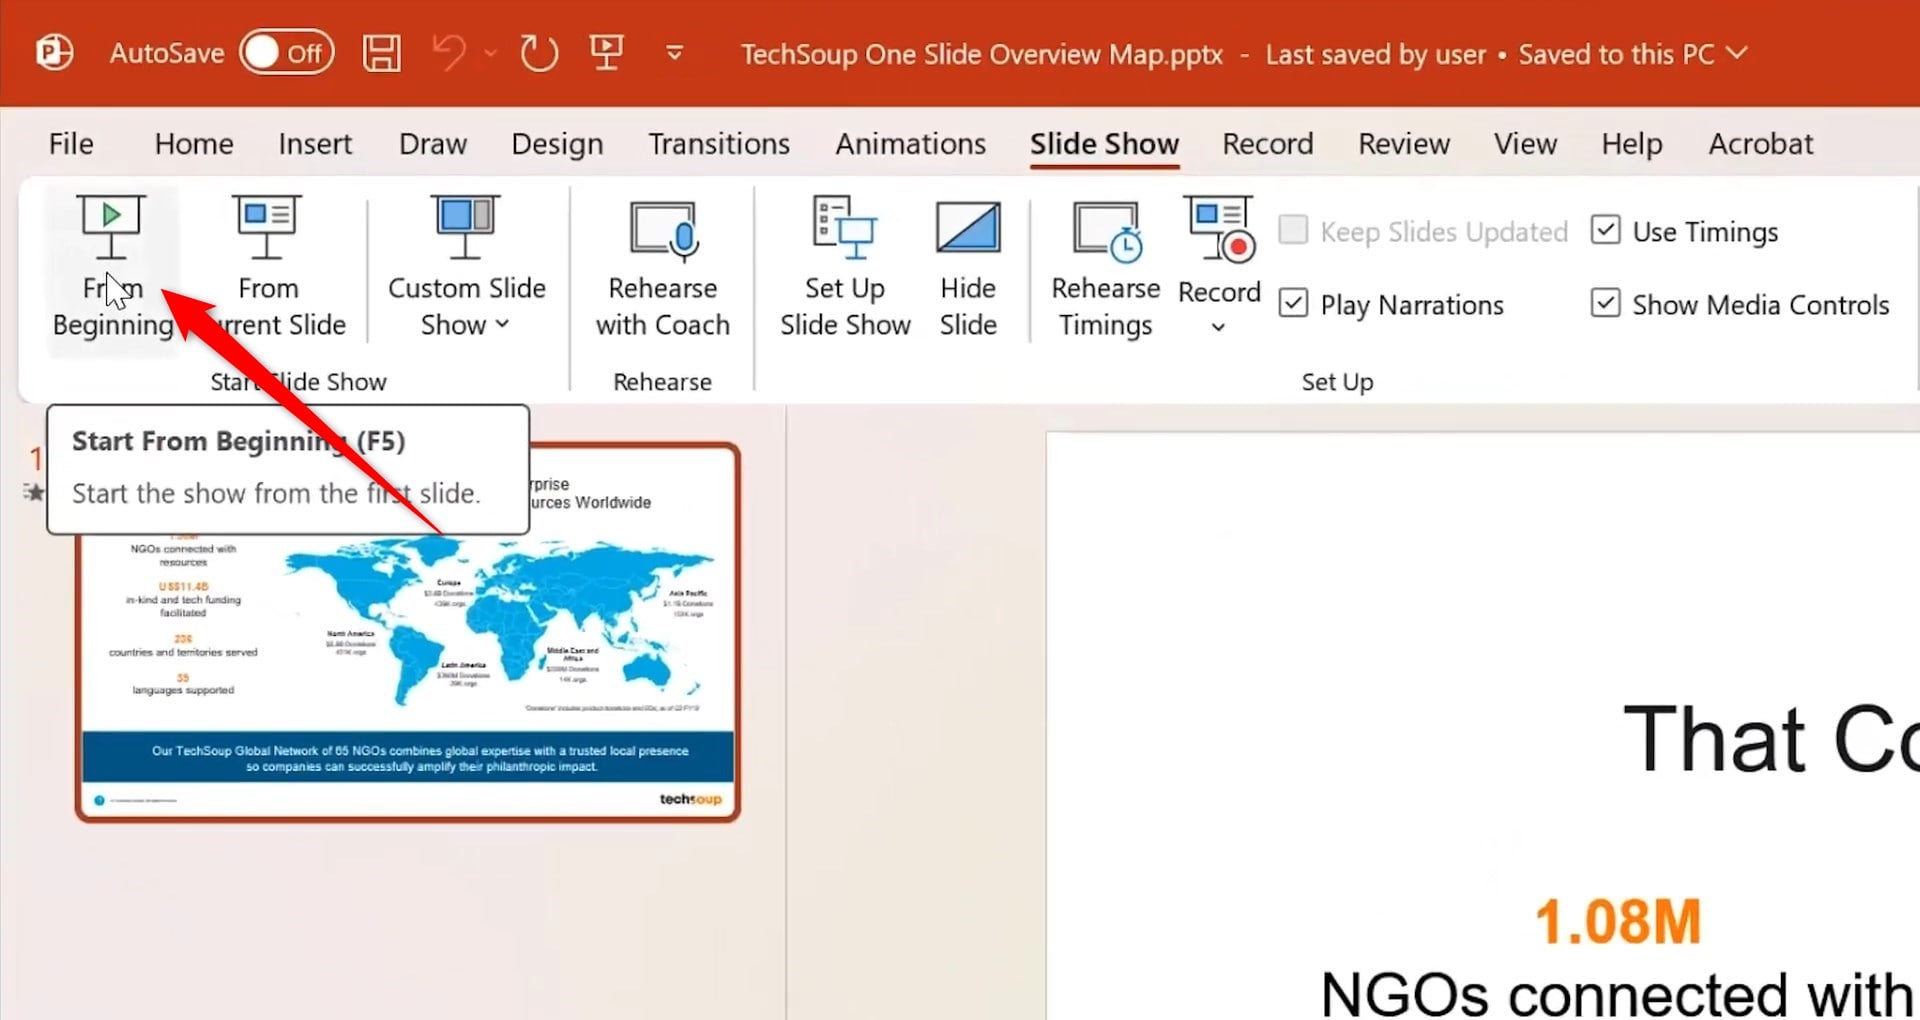The width and height of the screenshot is (1920, 1020).
Task: Start Rehearse Timings
Action: coord(1105,267)
